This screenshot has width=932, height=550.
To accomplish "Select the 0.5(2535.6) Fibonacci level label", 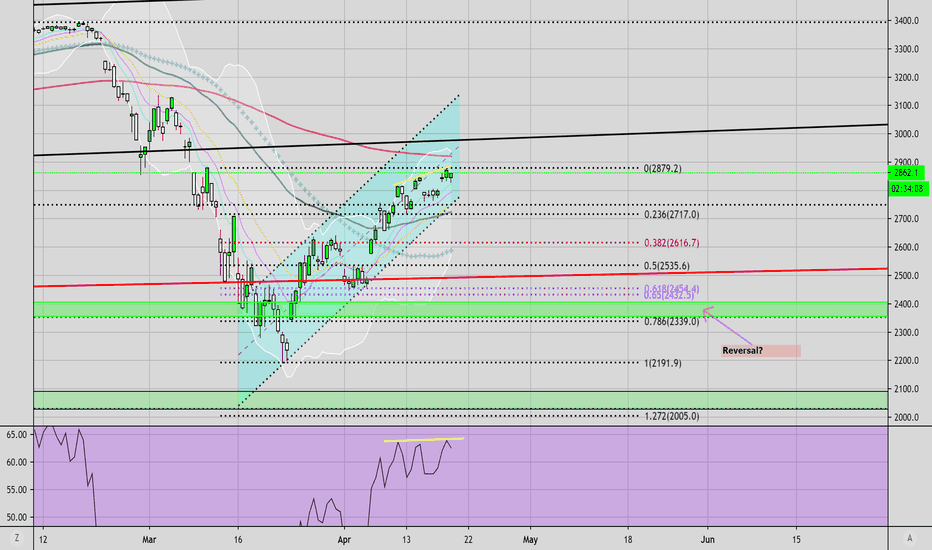I will 667,266.
